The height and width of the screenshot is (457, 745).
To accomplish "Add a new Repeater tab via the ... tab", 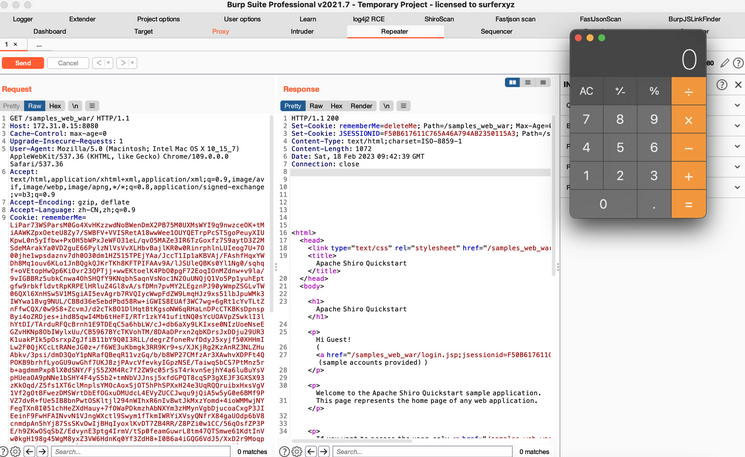I will pos(39,45).
